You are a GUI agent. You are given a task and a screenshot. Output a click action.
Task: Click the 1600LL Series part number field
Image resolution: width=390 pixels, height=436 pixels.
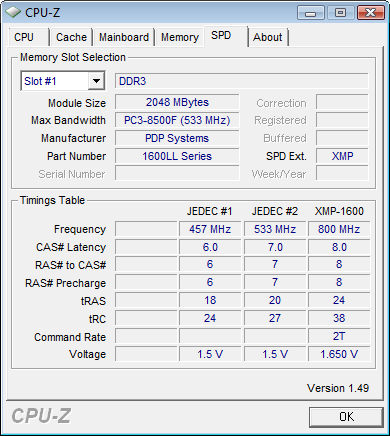tap(177, 156)
